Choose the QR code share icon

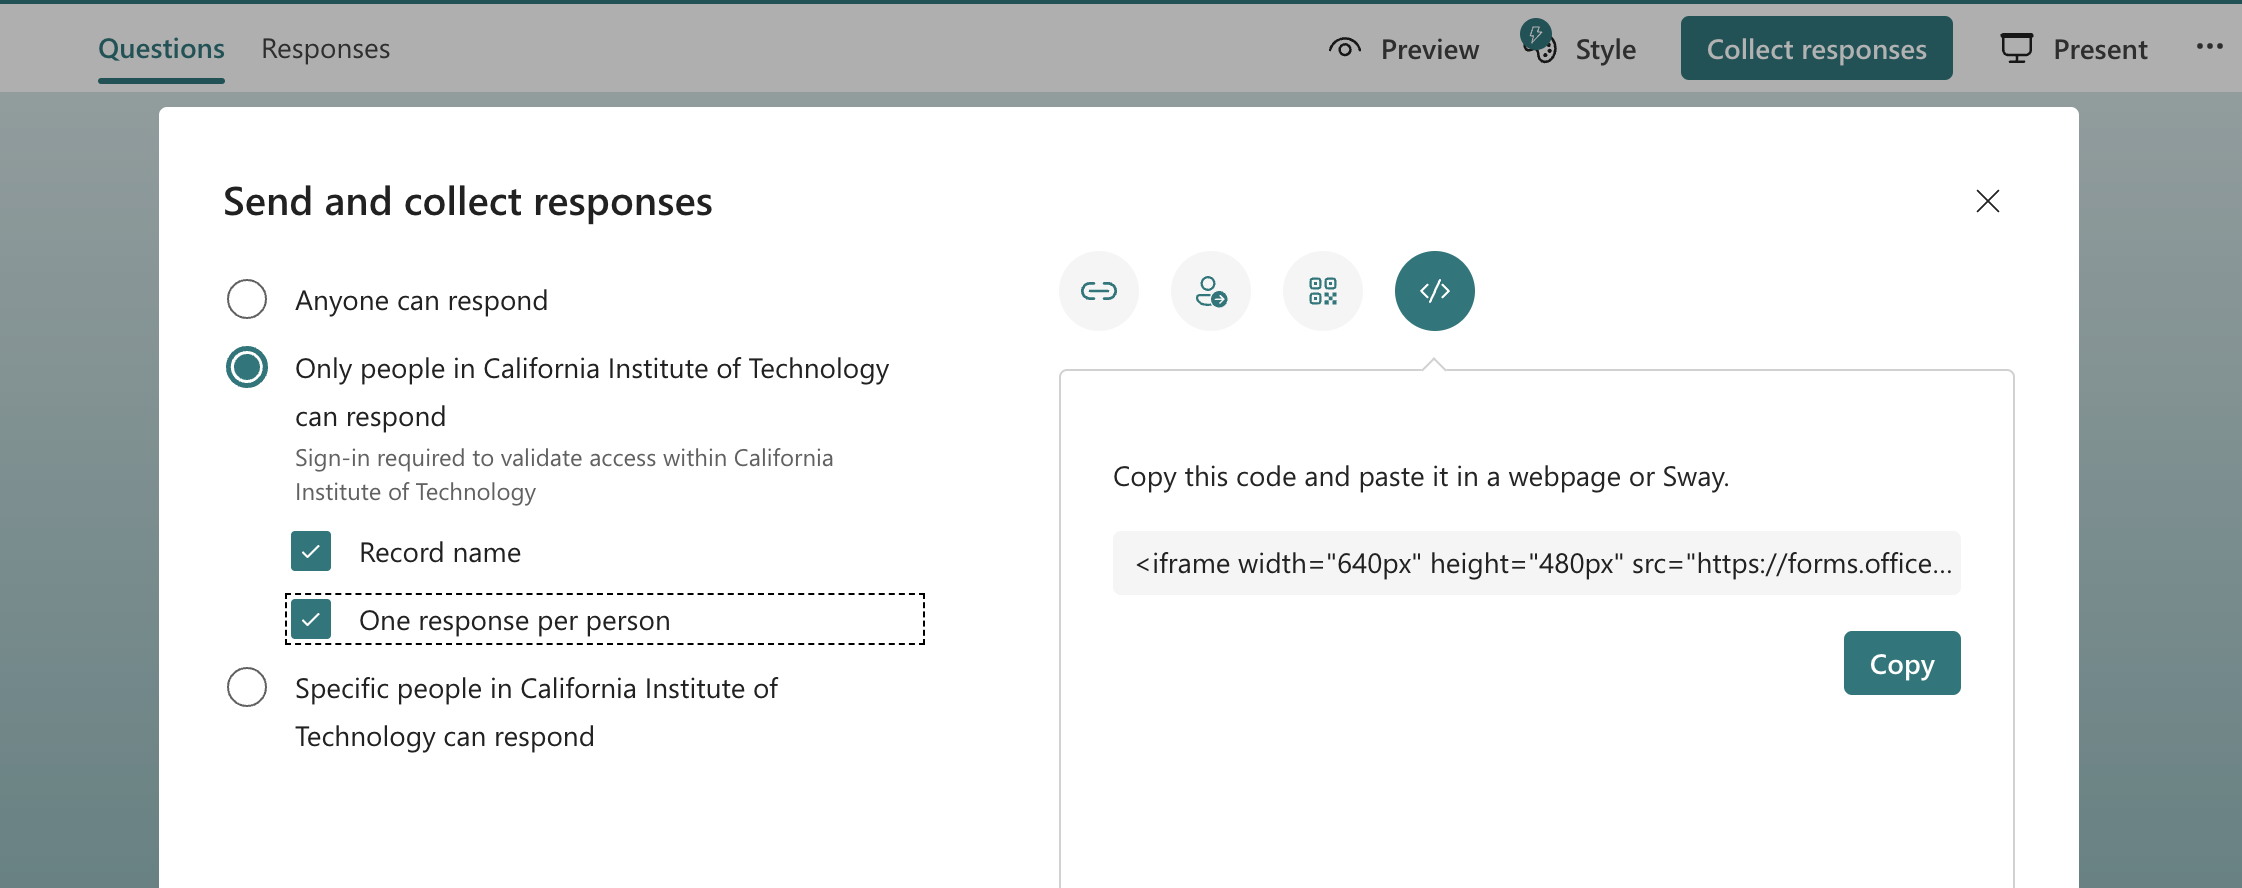[x=1322, y=291]
